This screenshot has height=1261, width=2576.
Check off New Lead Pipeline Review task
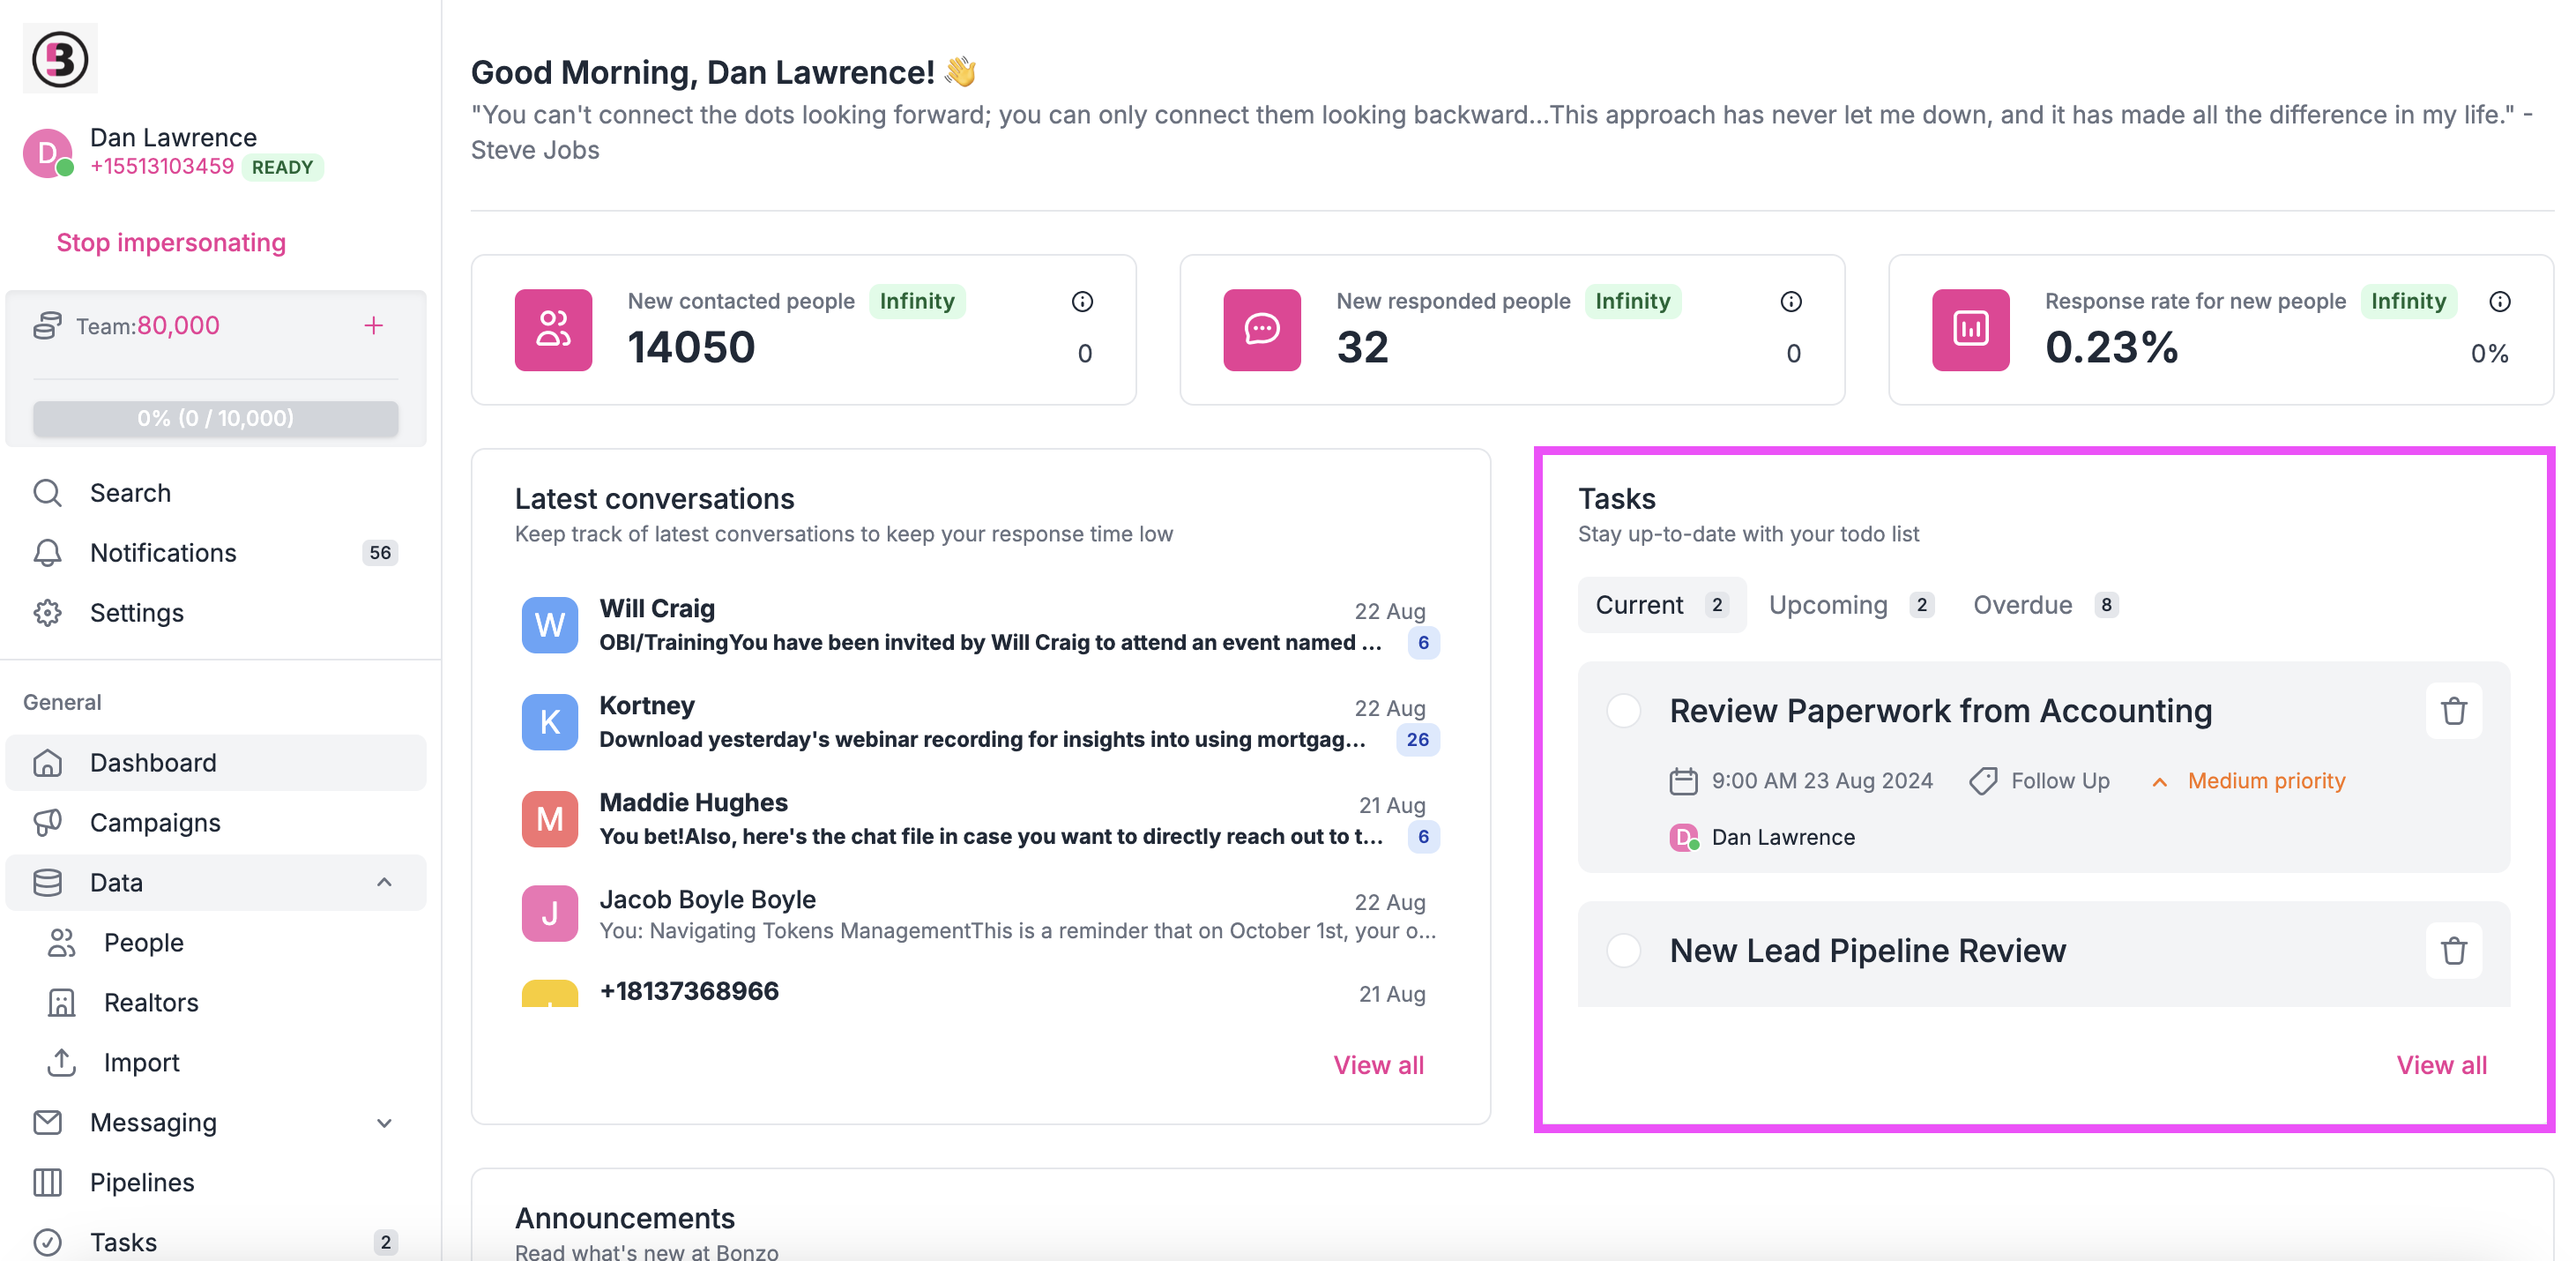pos(1623,950)
